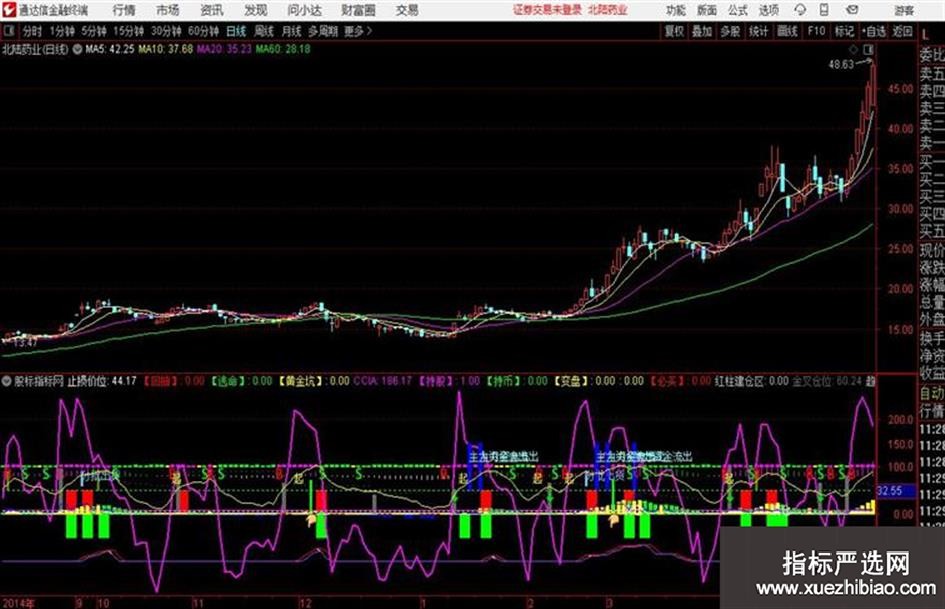
Task: Click the customer service headset icon
Action: pos(800,10)
